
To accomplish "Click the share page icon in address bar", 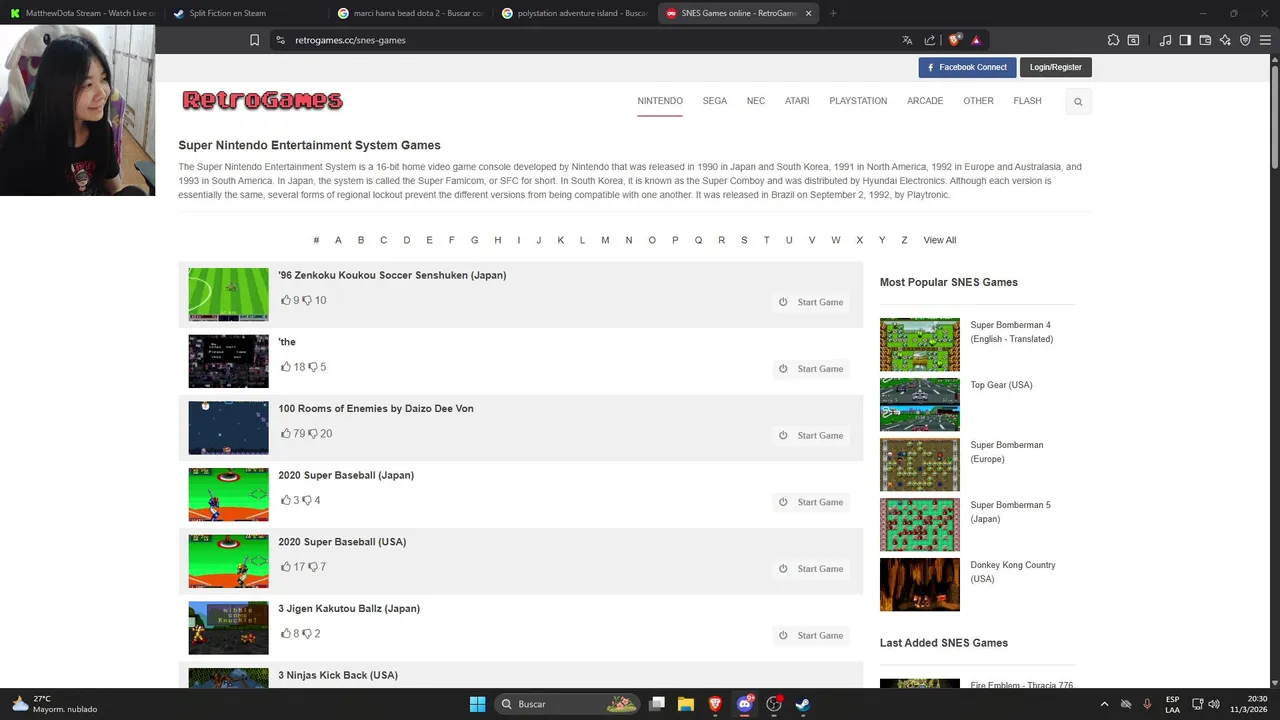I will [930, 40].
